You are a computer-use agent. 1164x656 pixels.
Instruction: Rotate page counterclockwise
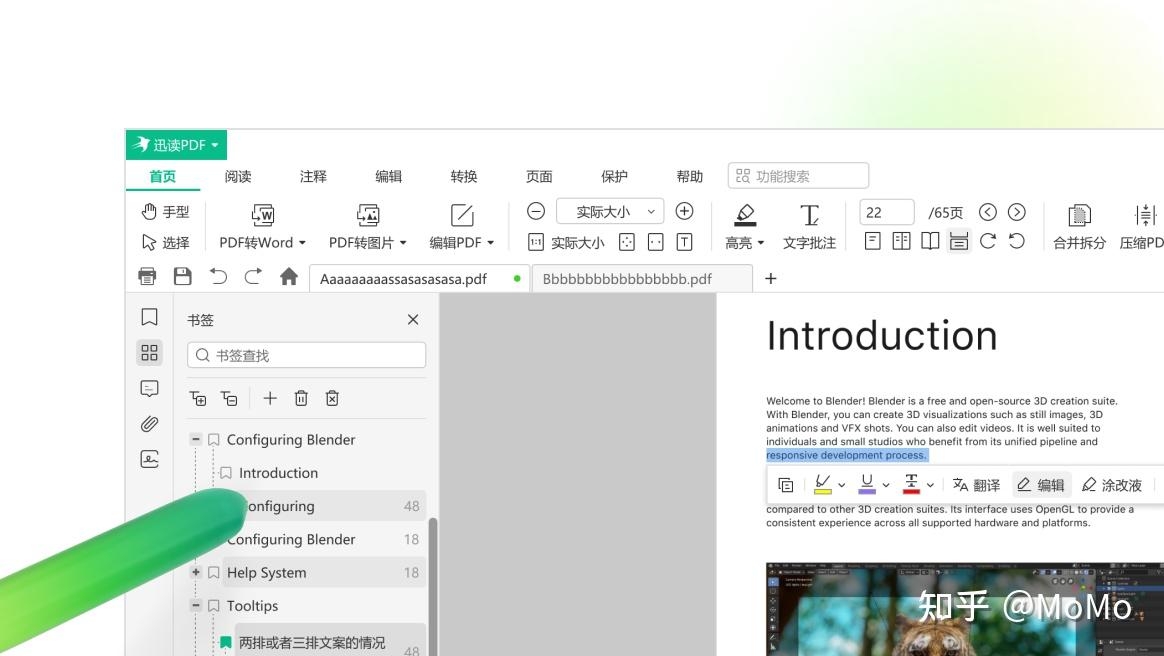(x=1016, y=241)
